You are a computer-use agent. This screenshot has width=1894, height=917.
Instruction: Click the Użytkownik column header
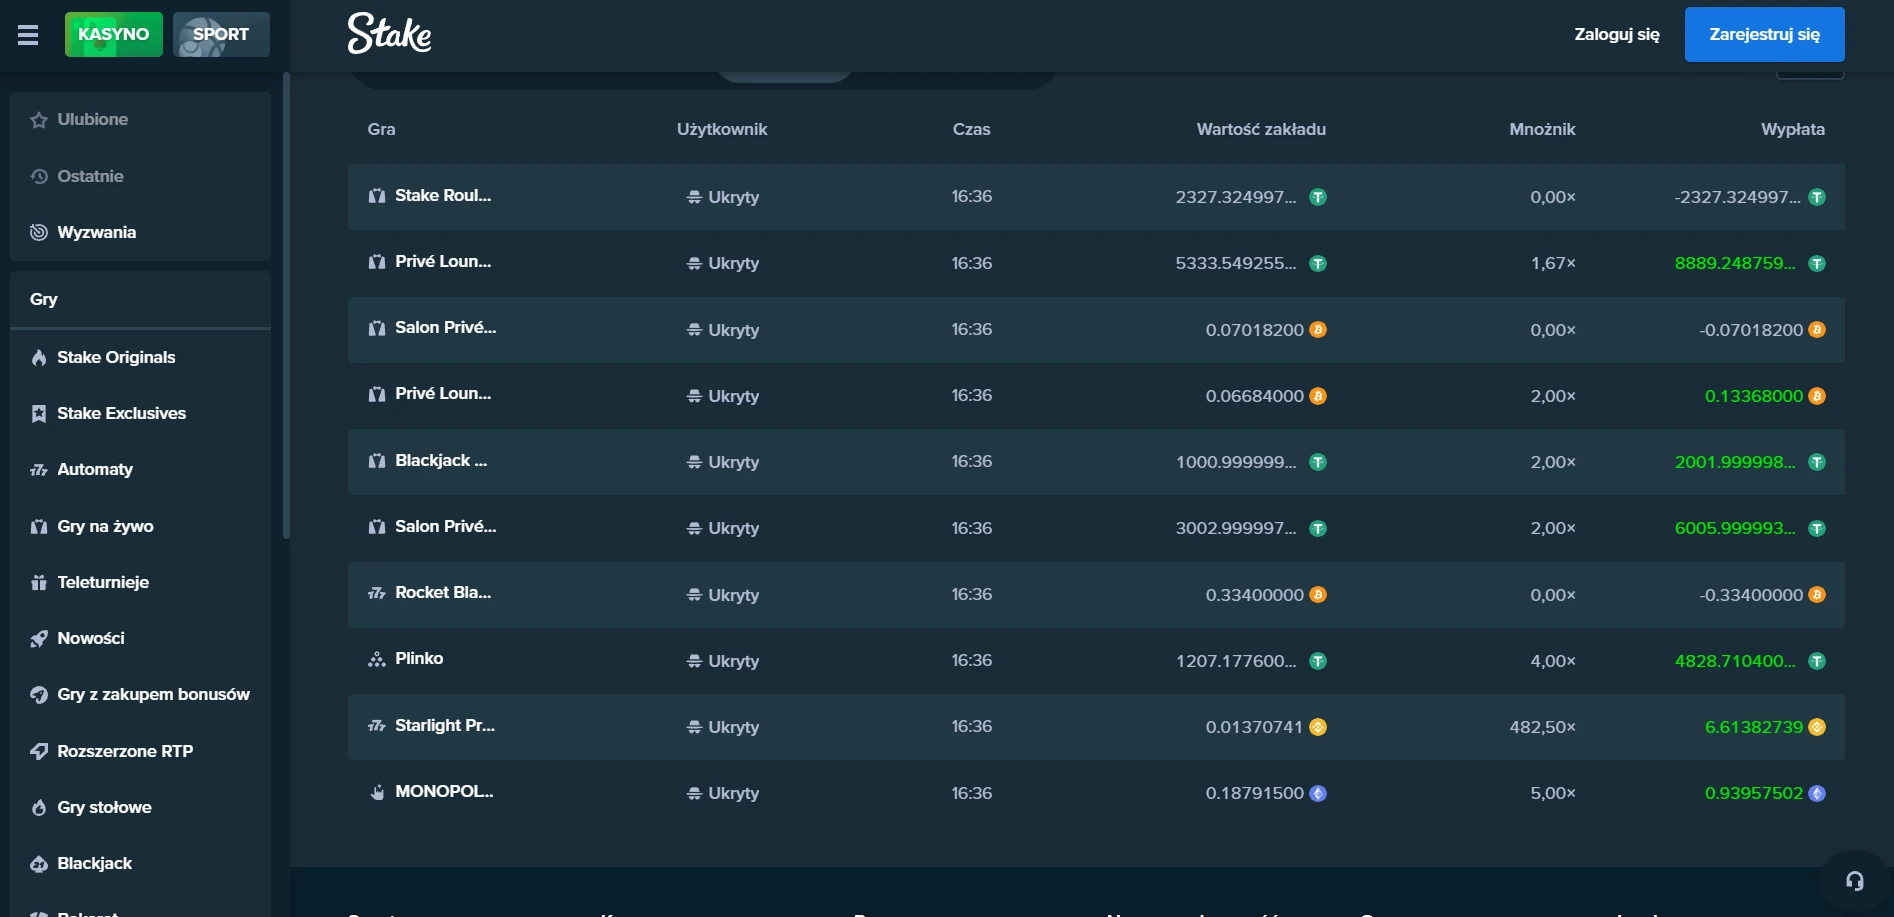click(722, 129)
